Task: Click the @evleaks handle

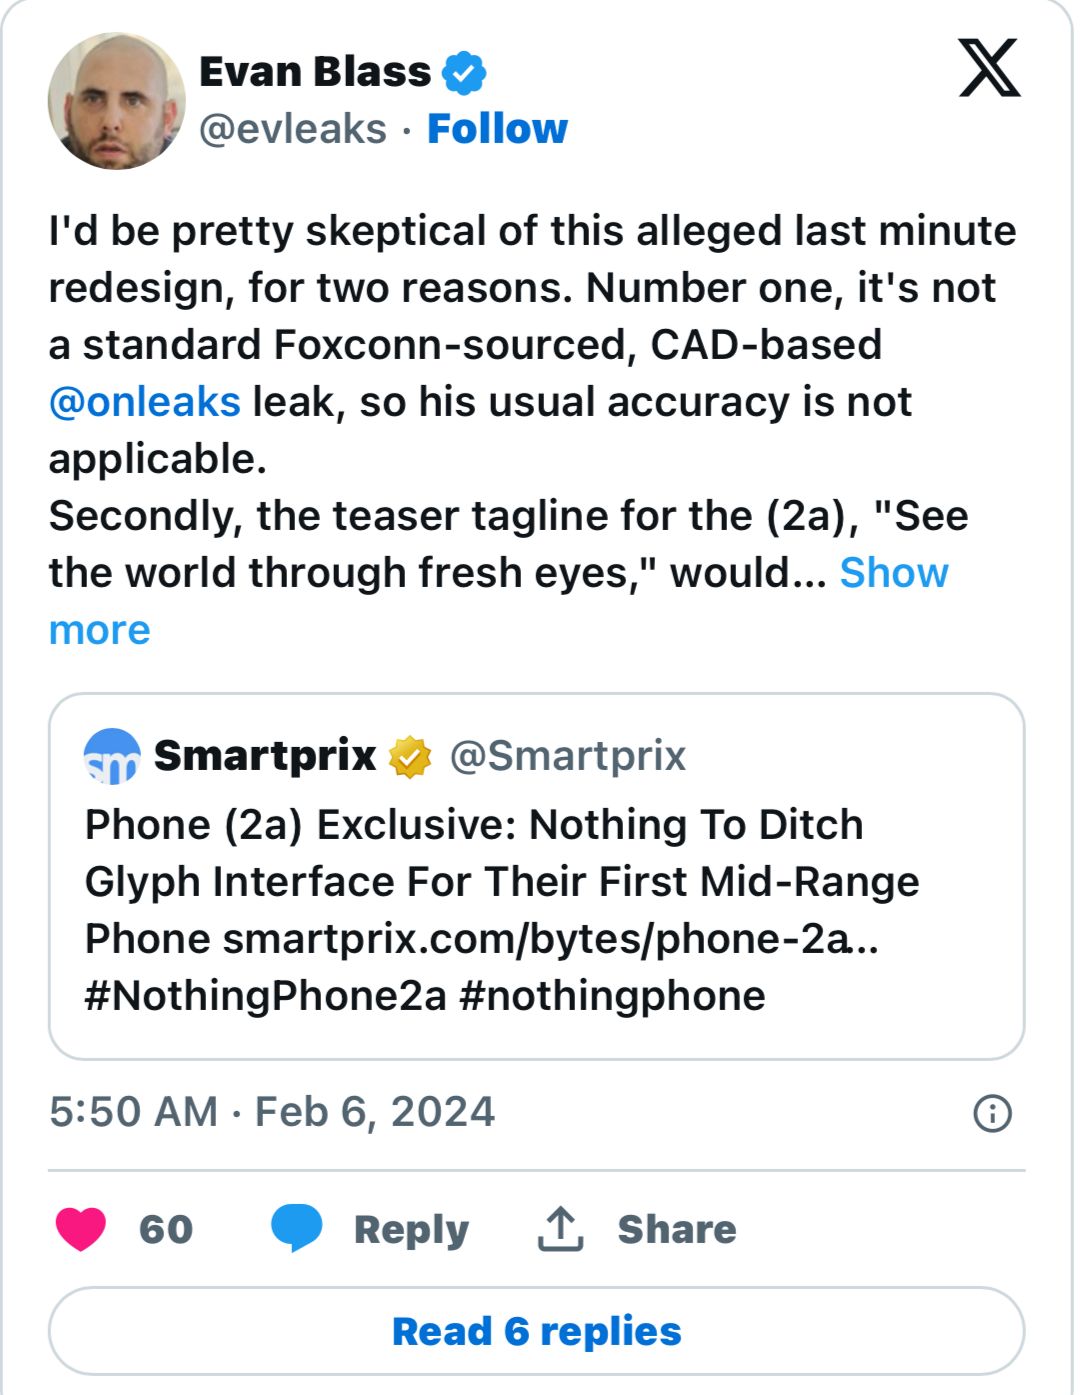Action: 293,129
